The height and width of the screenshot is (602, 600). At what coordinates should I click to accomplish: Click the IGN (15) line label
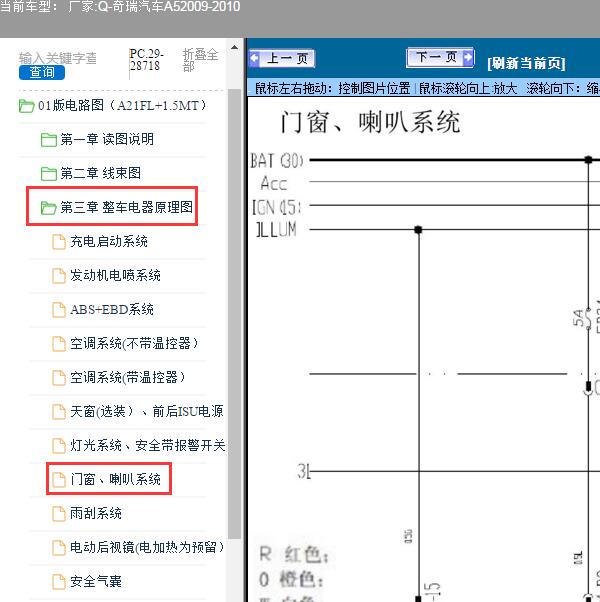(x=276, y=207)
